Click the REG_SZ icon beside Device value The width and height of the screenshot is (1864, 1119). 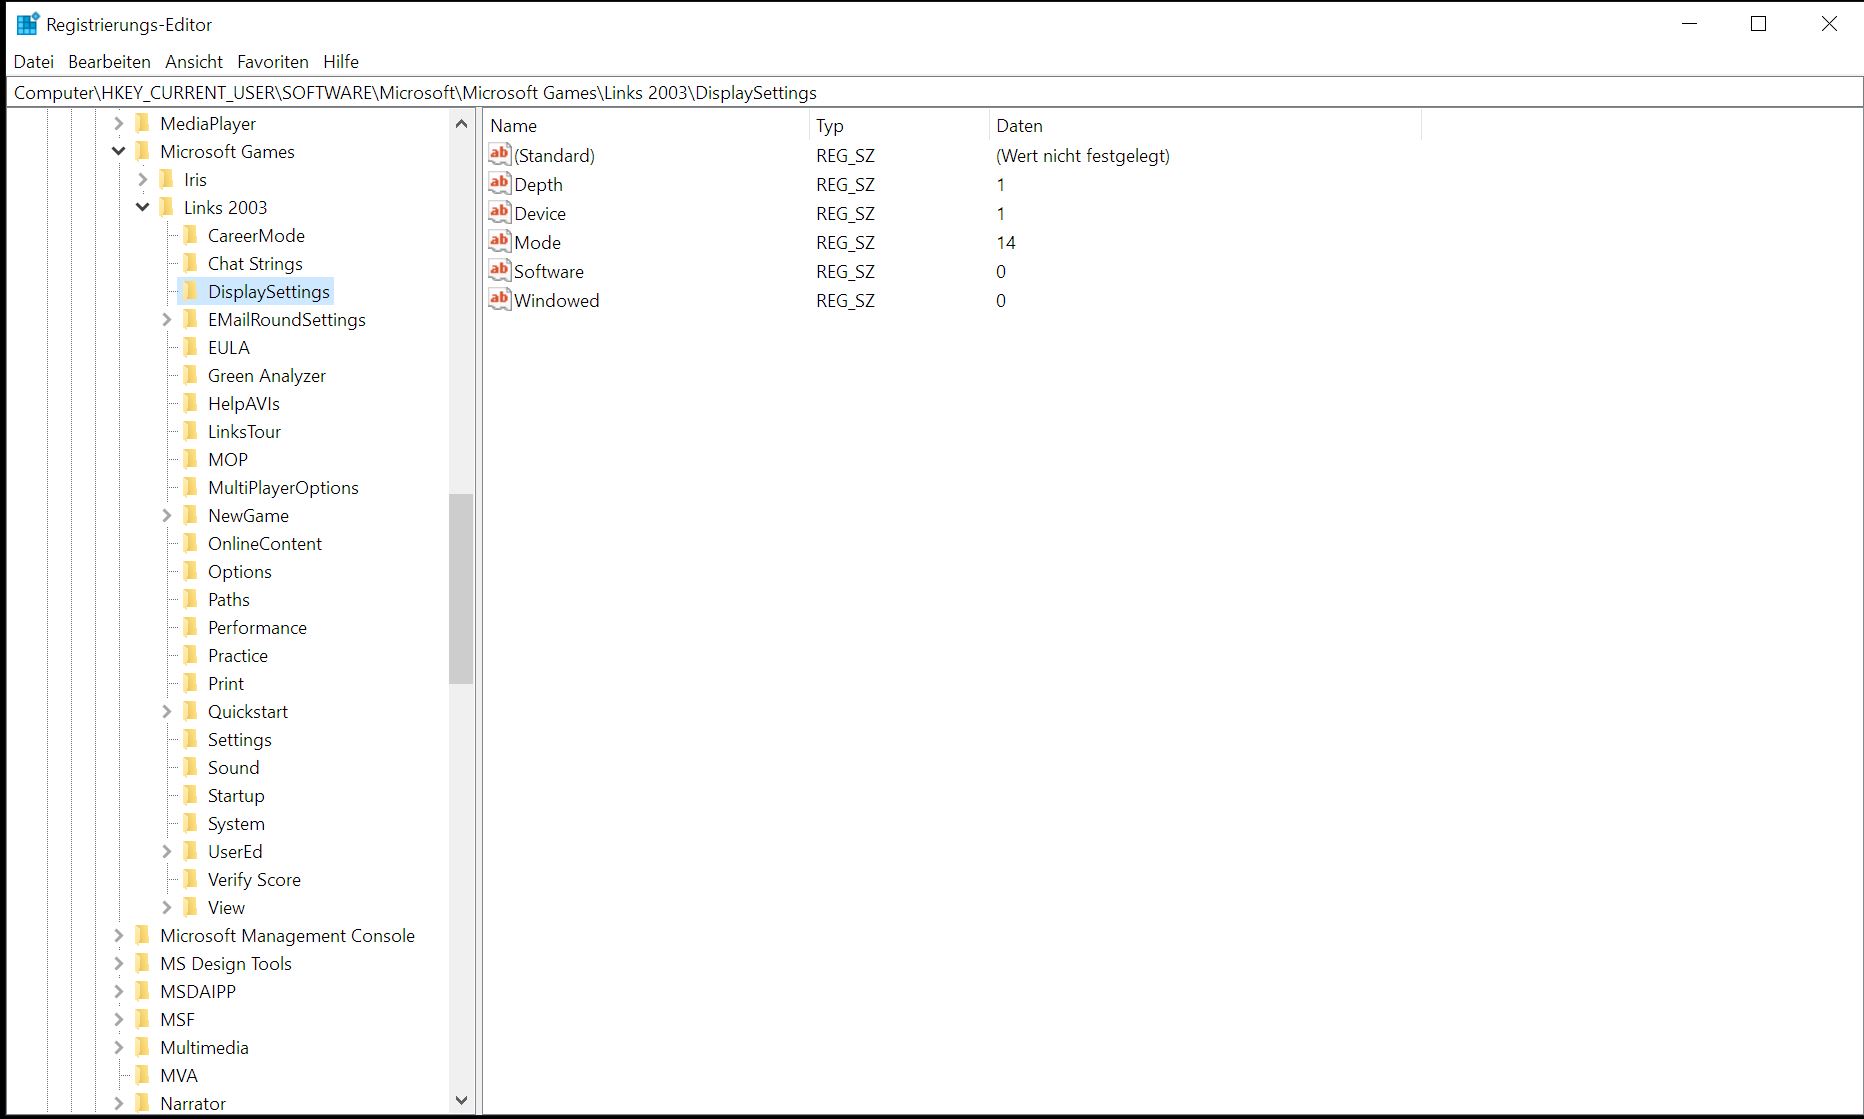[x=500, y=212]
